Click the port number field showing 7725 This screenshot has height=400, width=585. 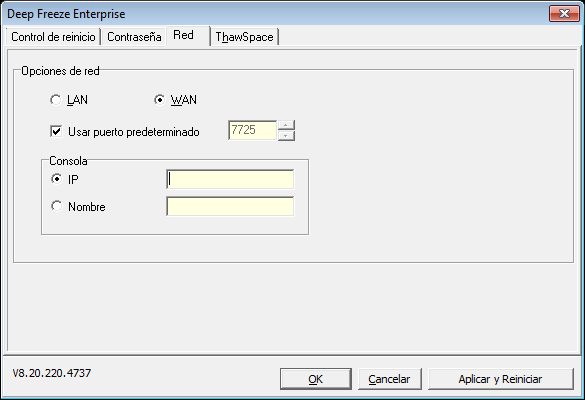point(253,130)
